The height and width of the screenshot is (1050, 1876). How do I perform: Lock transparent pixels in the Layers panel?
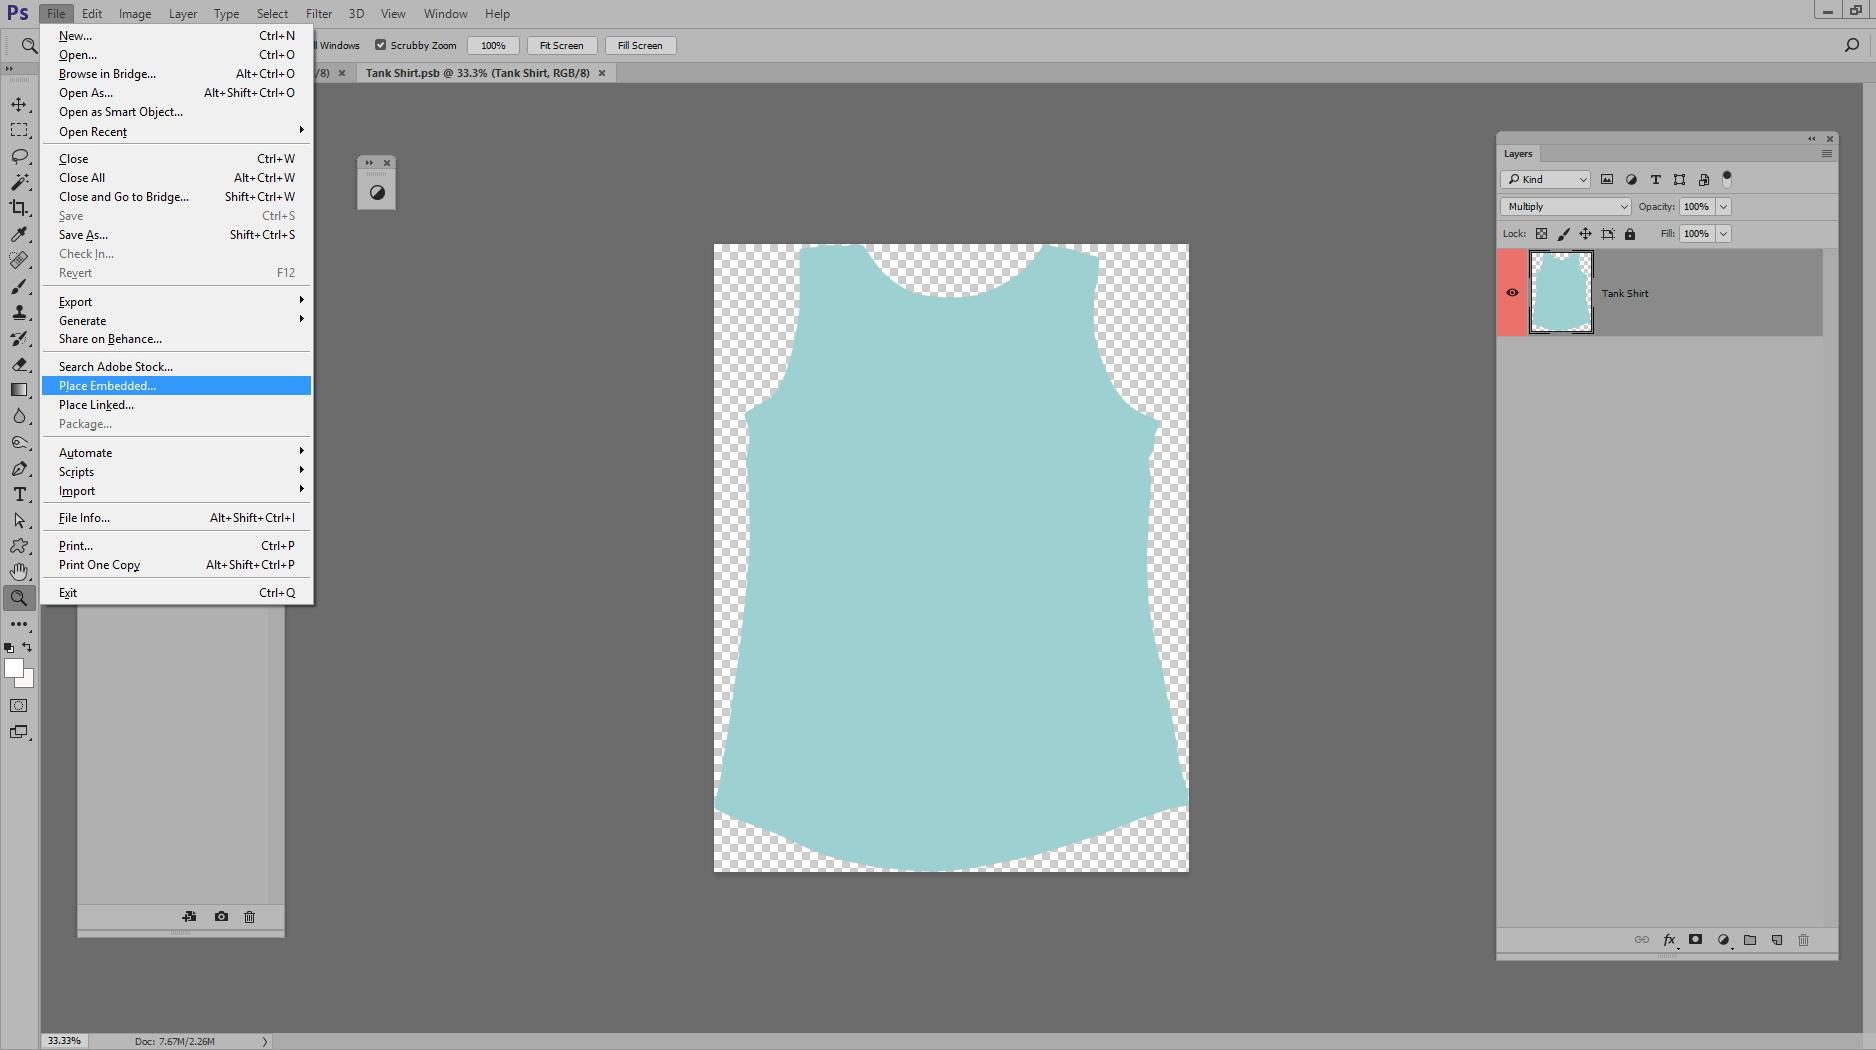1542,233
